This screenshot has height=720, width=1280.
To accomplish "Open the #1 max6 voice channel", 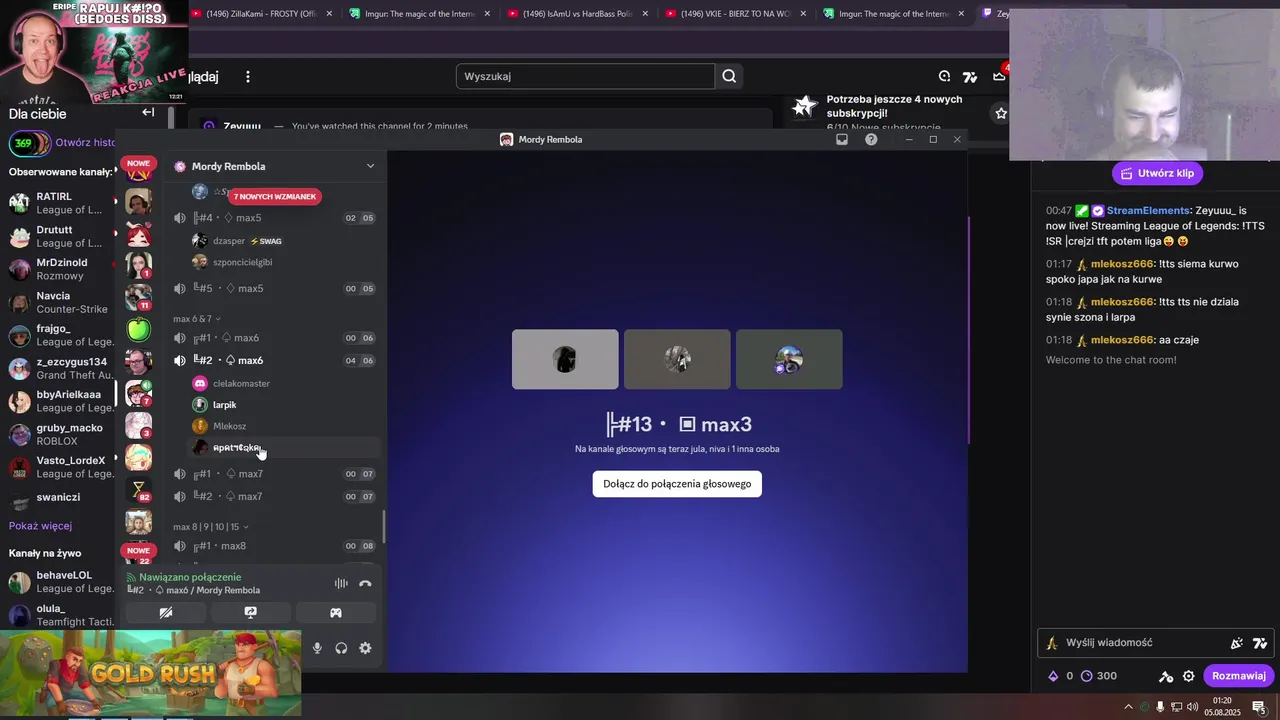I will [274, 338].
